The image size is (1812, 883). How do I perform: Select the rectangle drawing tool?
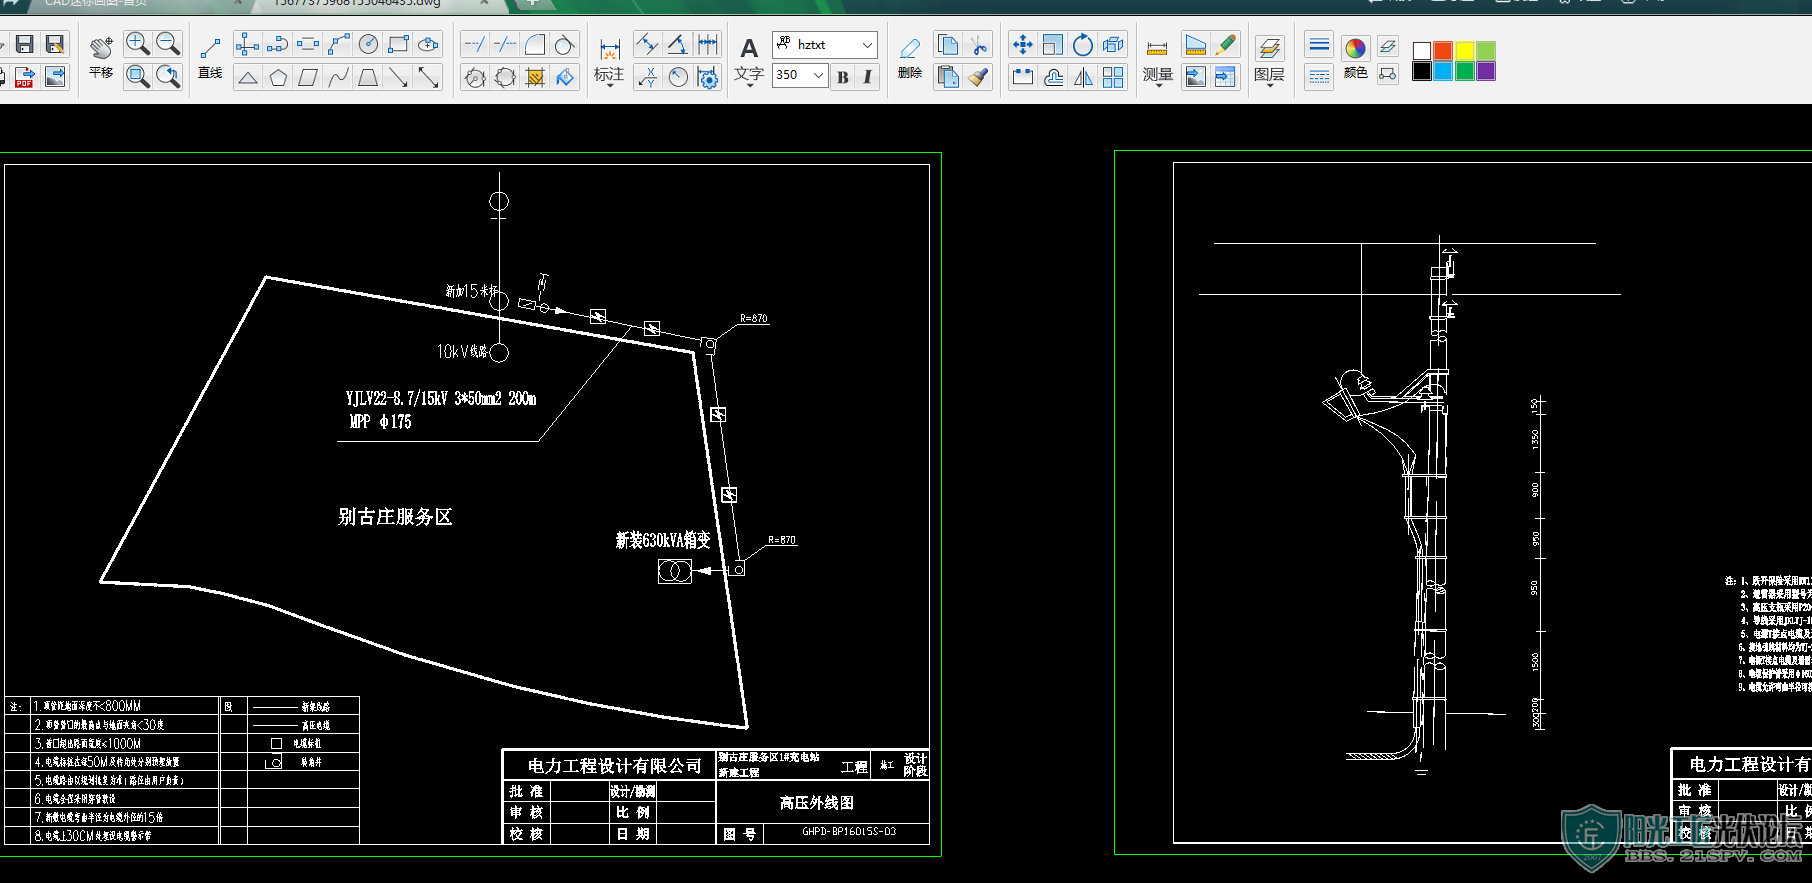point(398,44)
